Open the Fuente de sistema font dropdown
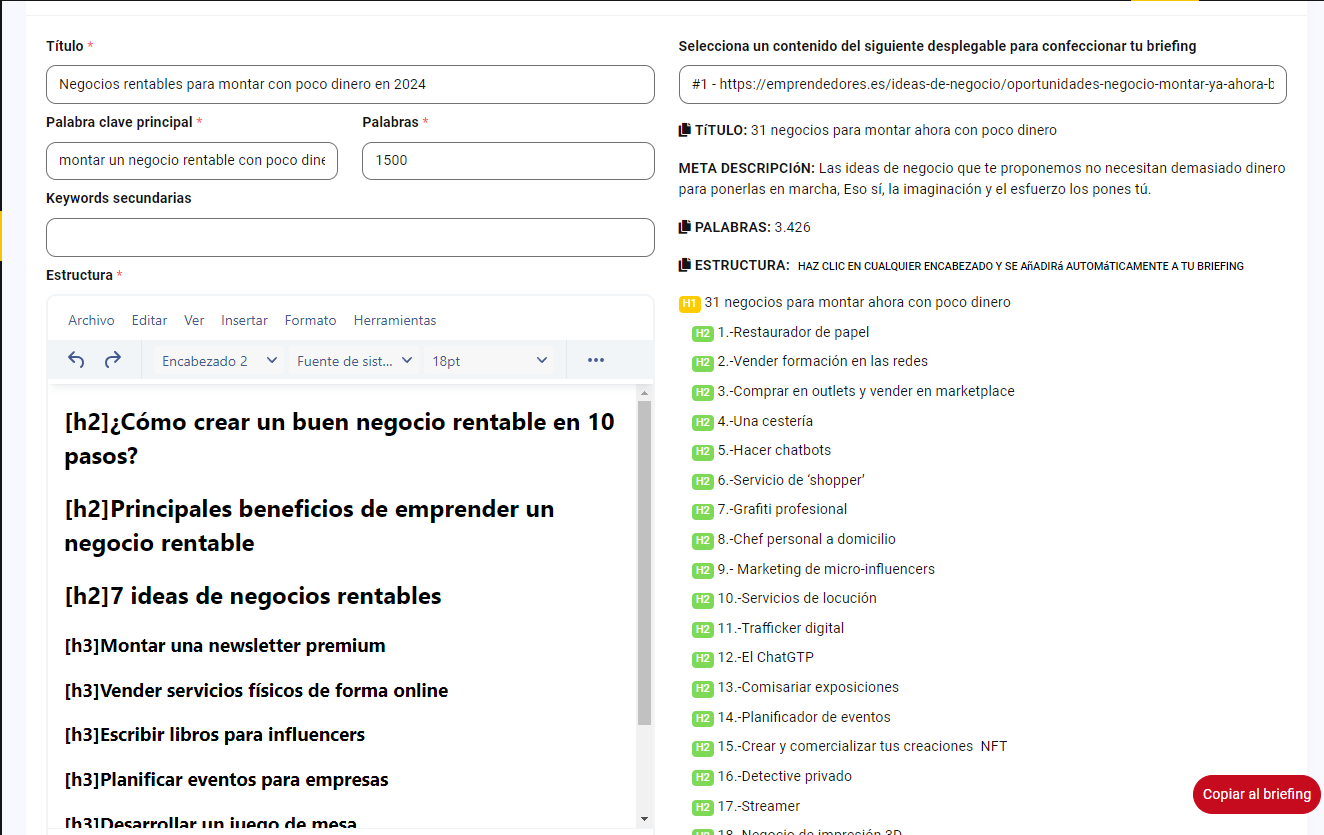 354,360
